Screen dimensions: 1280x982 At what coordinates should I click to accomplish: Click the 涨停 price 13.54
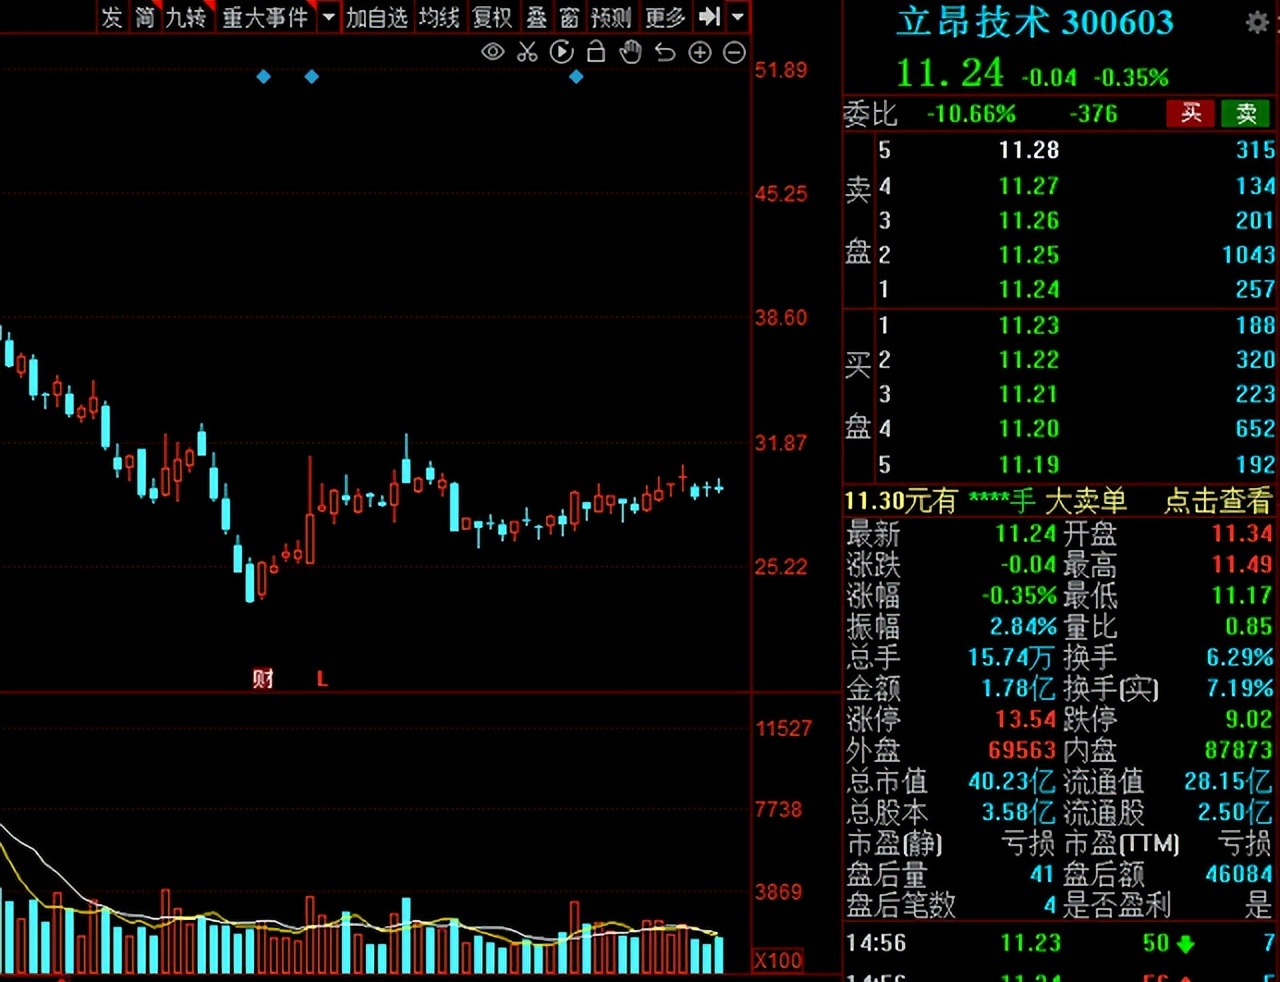click(1025, 719)
